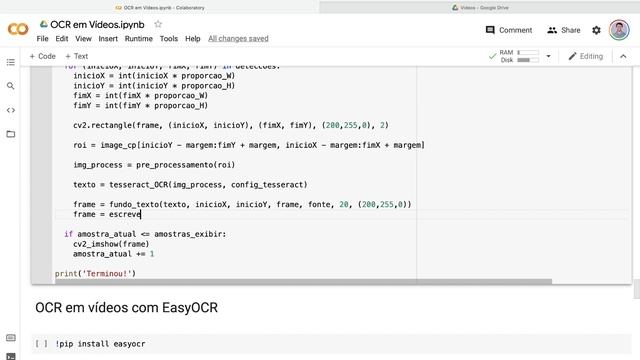
Task: Click the texto = tesseract_OCR line
Action: pyautogui.click(x=190, y=184)
